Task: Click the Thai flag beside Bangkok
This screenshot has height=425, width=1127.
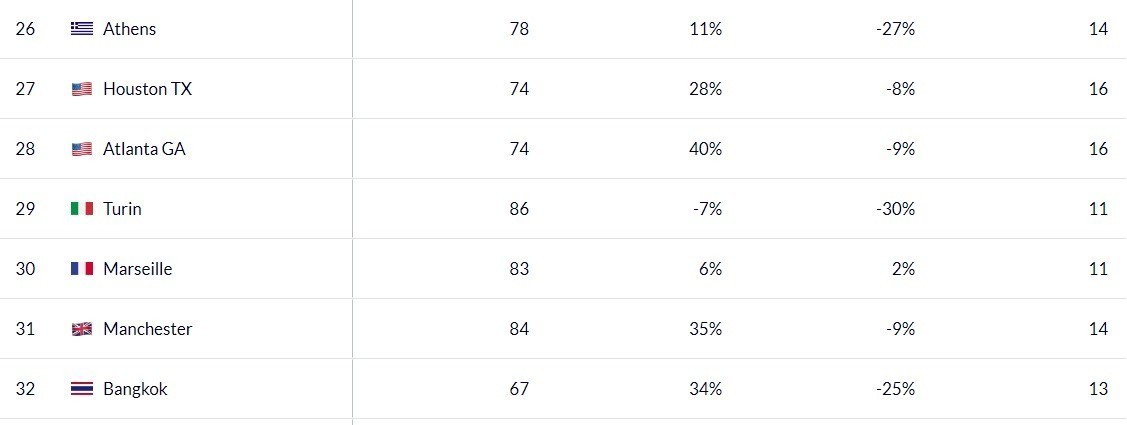Action: tap(82, 389)
